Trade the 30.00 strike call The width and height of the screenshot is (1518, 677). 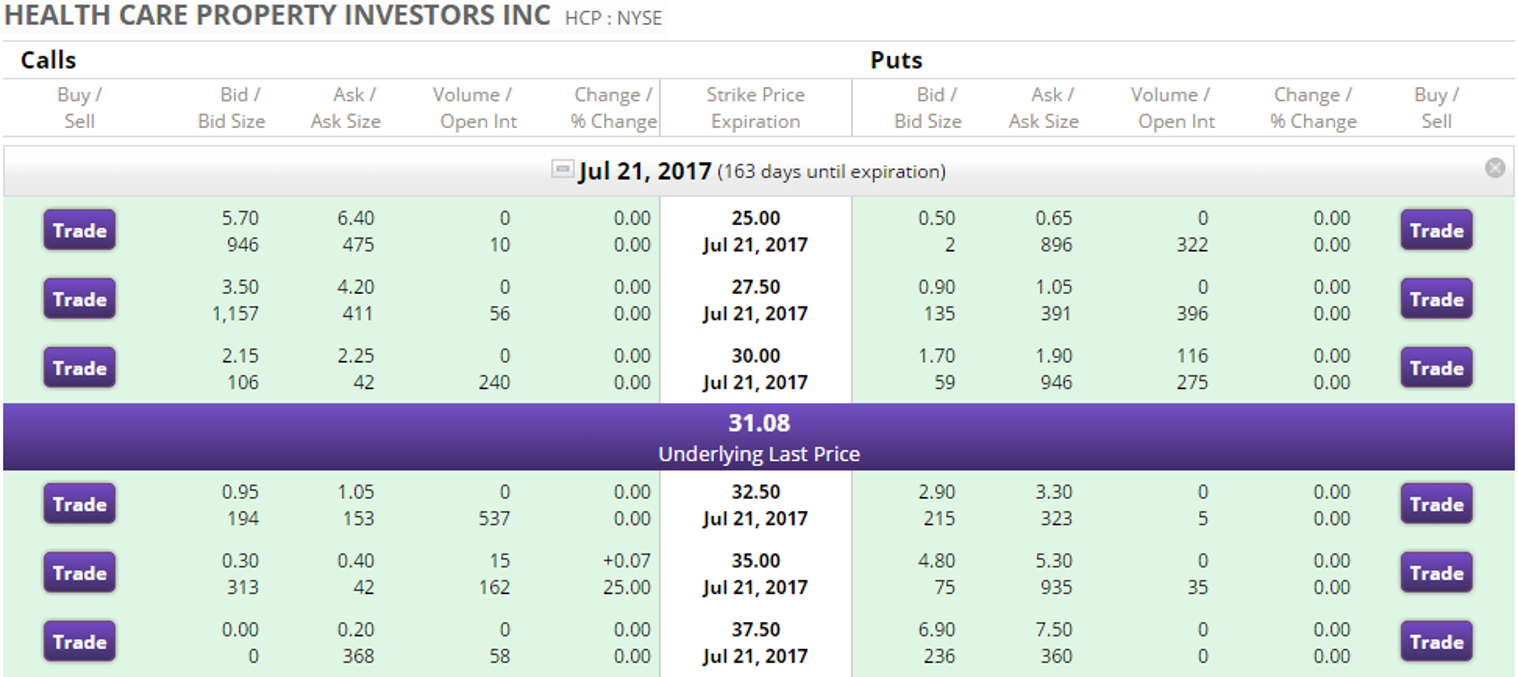(x=80, y=368)
